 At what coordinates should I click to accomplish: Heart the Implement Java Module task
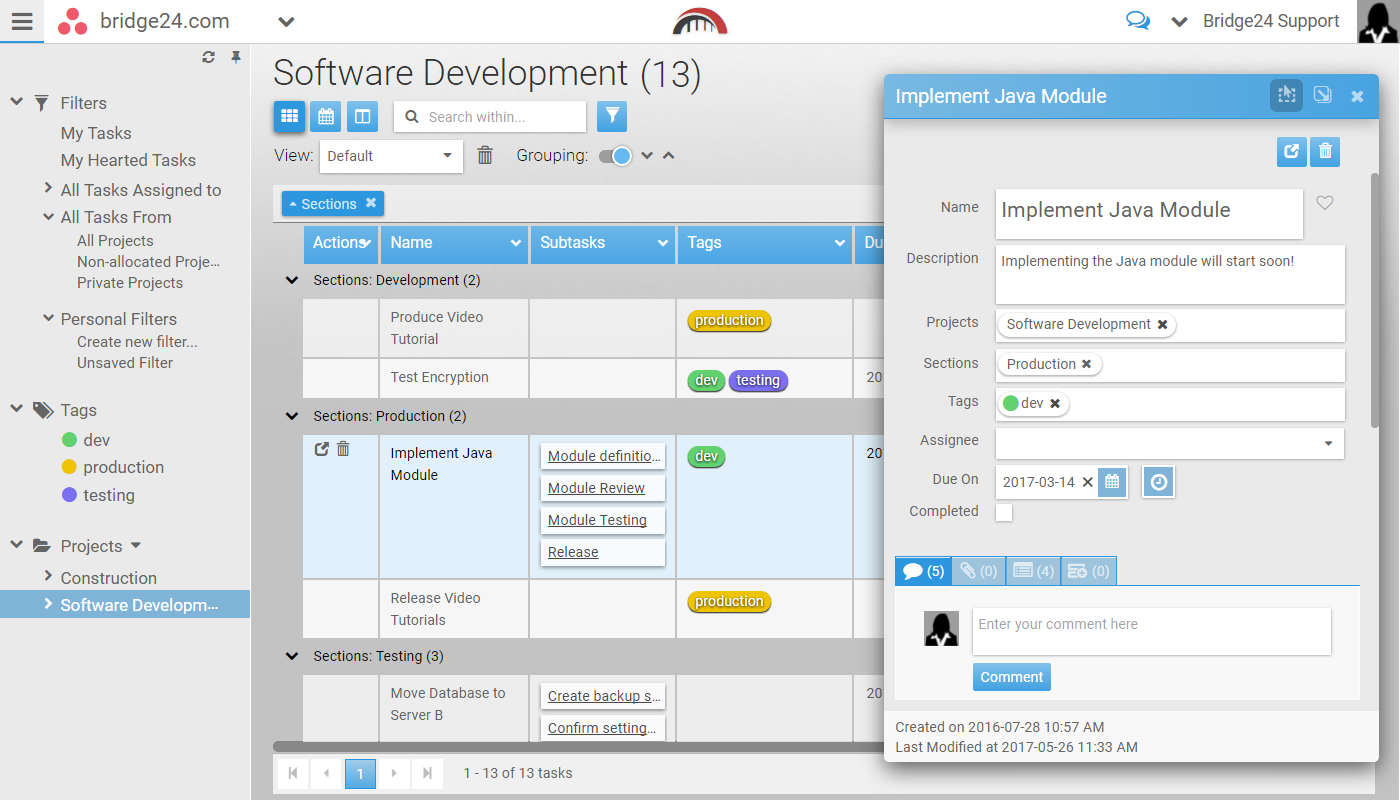pyautogui.click(x=1325, y=203)
